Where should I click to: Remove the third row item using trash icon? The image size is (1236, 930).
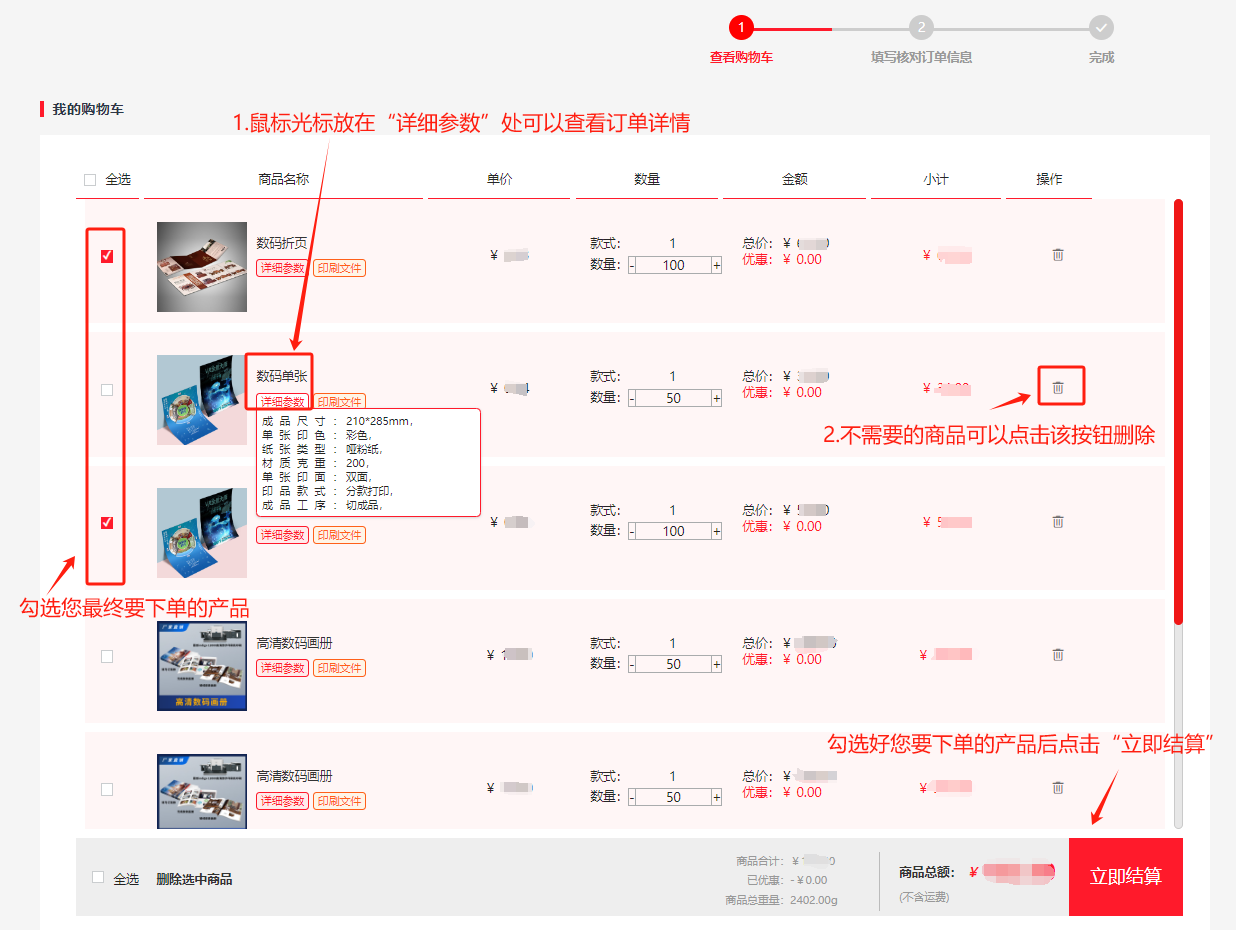coord(1058,521)
